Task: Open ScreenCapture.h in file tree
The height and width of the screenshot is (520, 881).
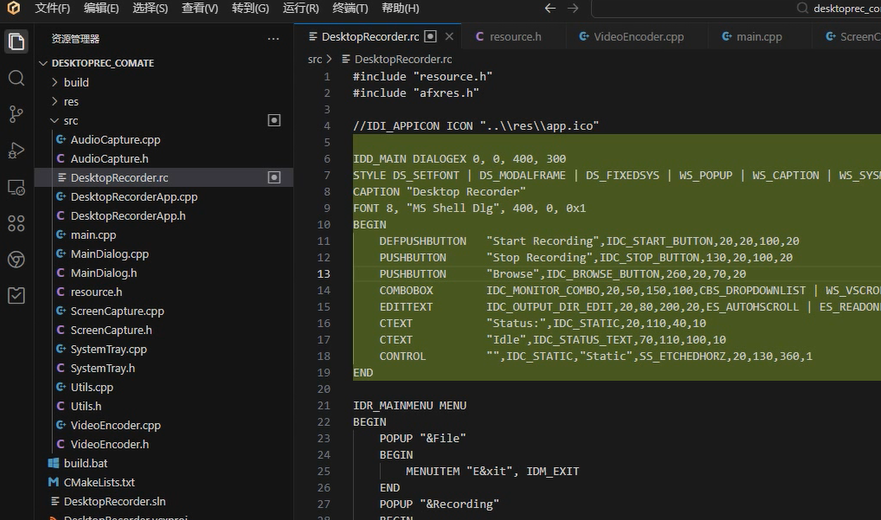Action: point(163,330)
